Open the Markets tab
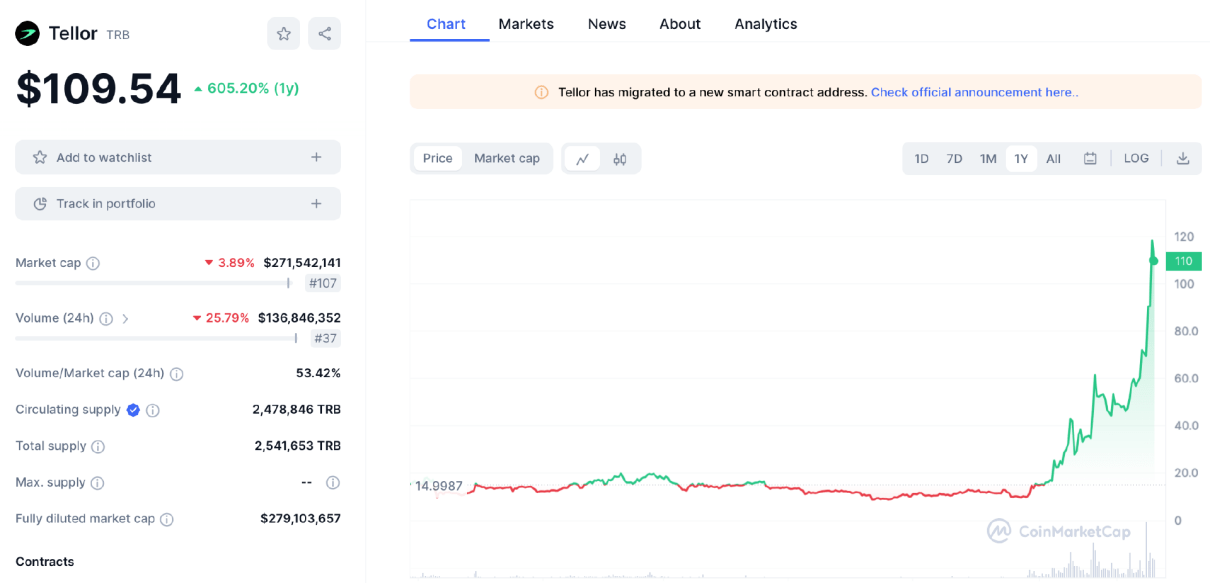The height and width of the screenshot is (583, 1210). pyautogui.click(x=526, y=24)
